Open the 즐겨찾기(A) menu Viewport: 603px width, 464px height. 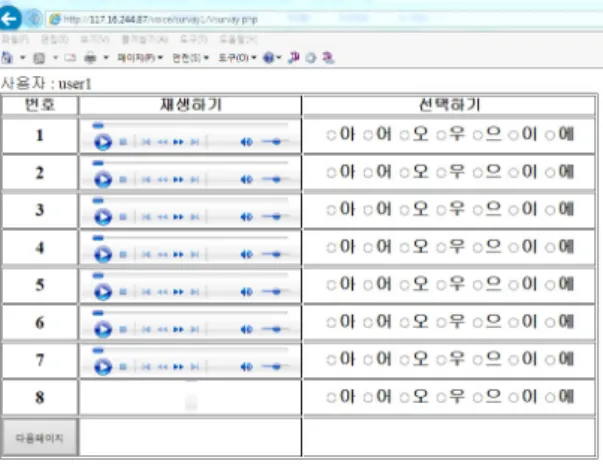[x=145, y=39]
